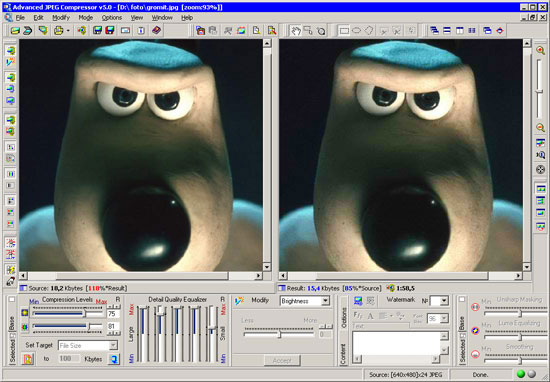Click the Accept button

coord(282,360)
